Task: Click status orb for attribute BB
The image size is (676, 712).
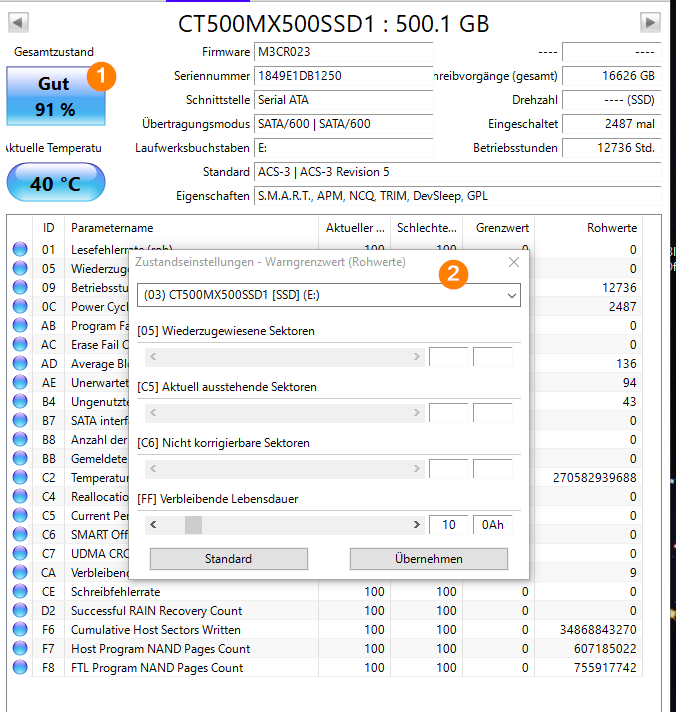Action: click(20, 459)
